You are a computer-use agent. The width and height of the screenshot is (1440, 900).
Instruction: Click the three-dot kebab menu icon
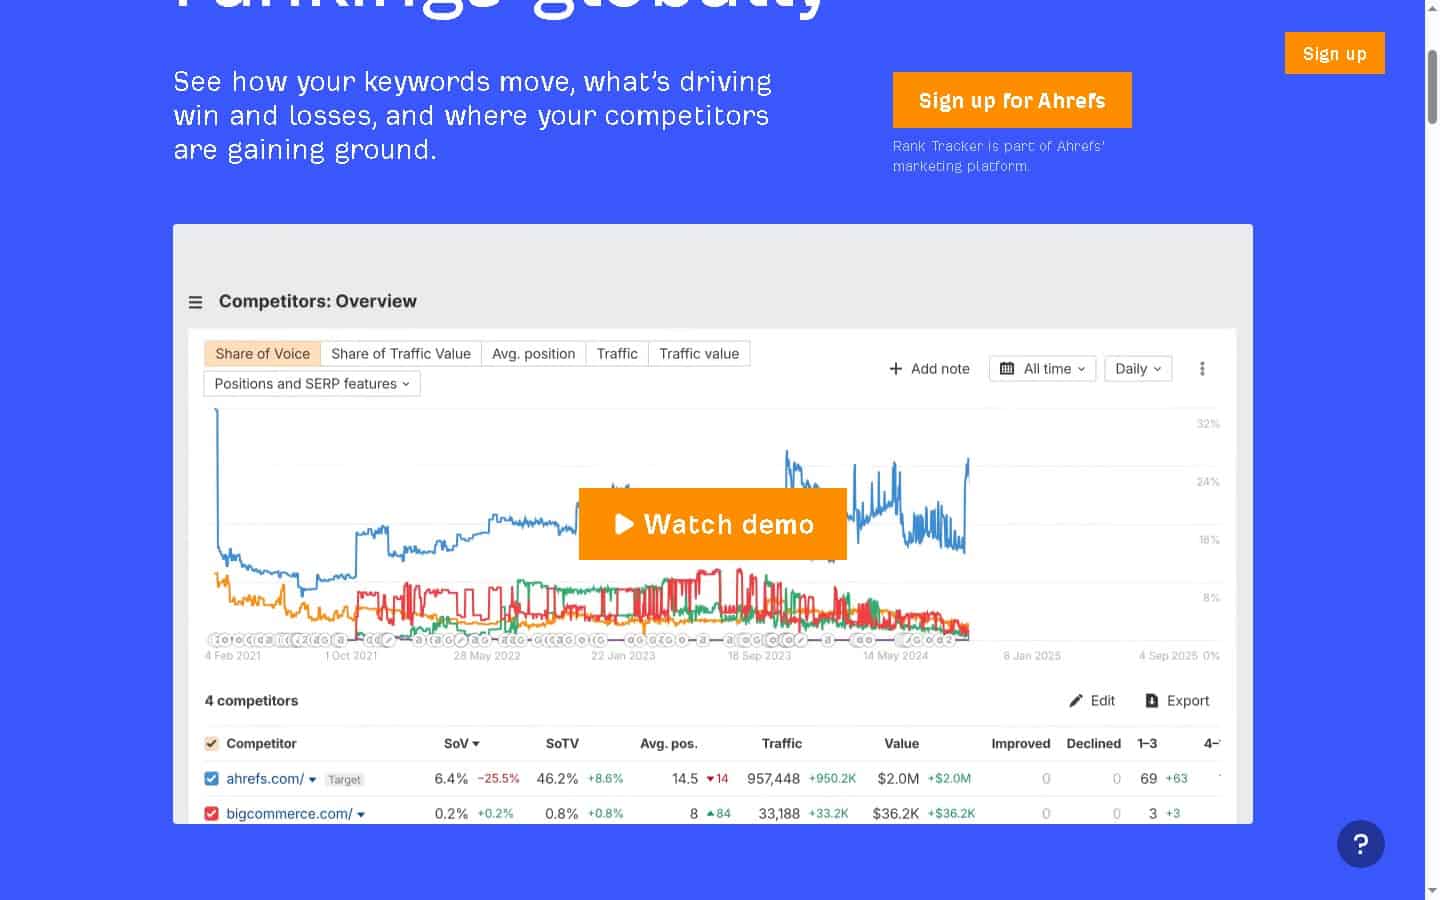point(1202,368)
